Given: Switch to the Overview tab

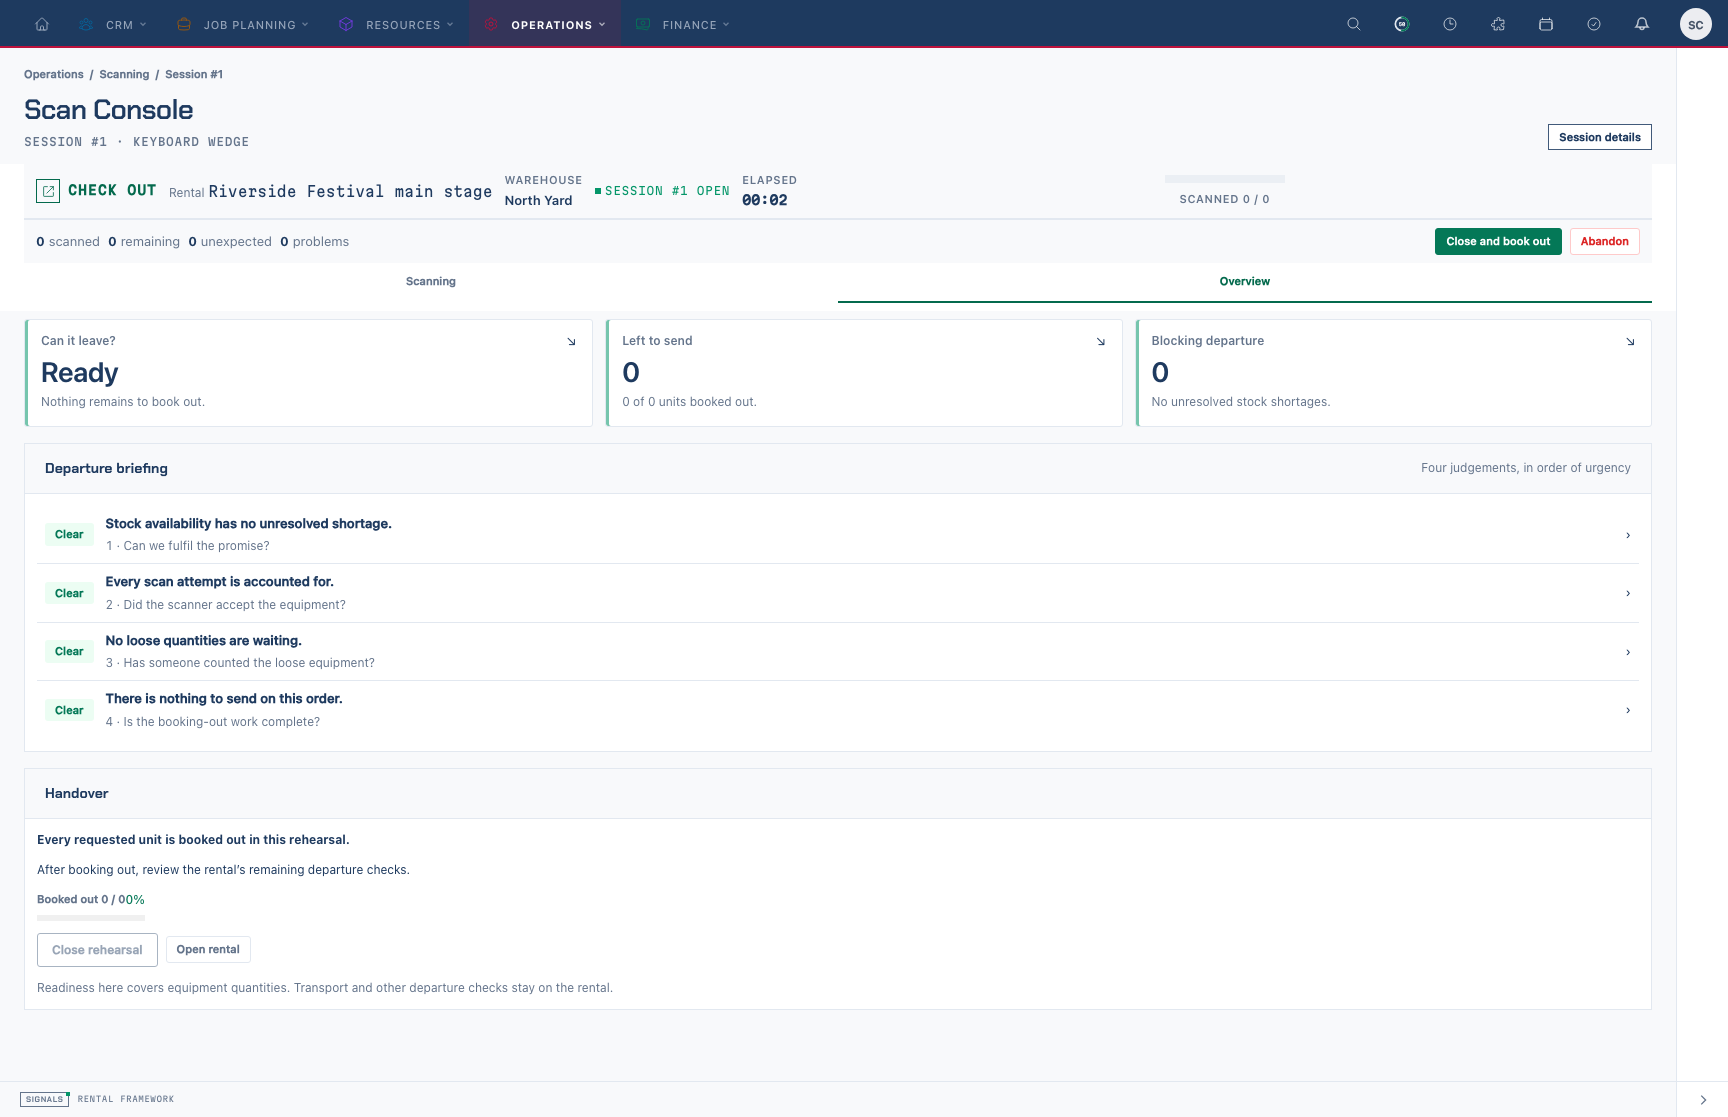Looking at the screenshot, I should (1245, 282).
